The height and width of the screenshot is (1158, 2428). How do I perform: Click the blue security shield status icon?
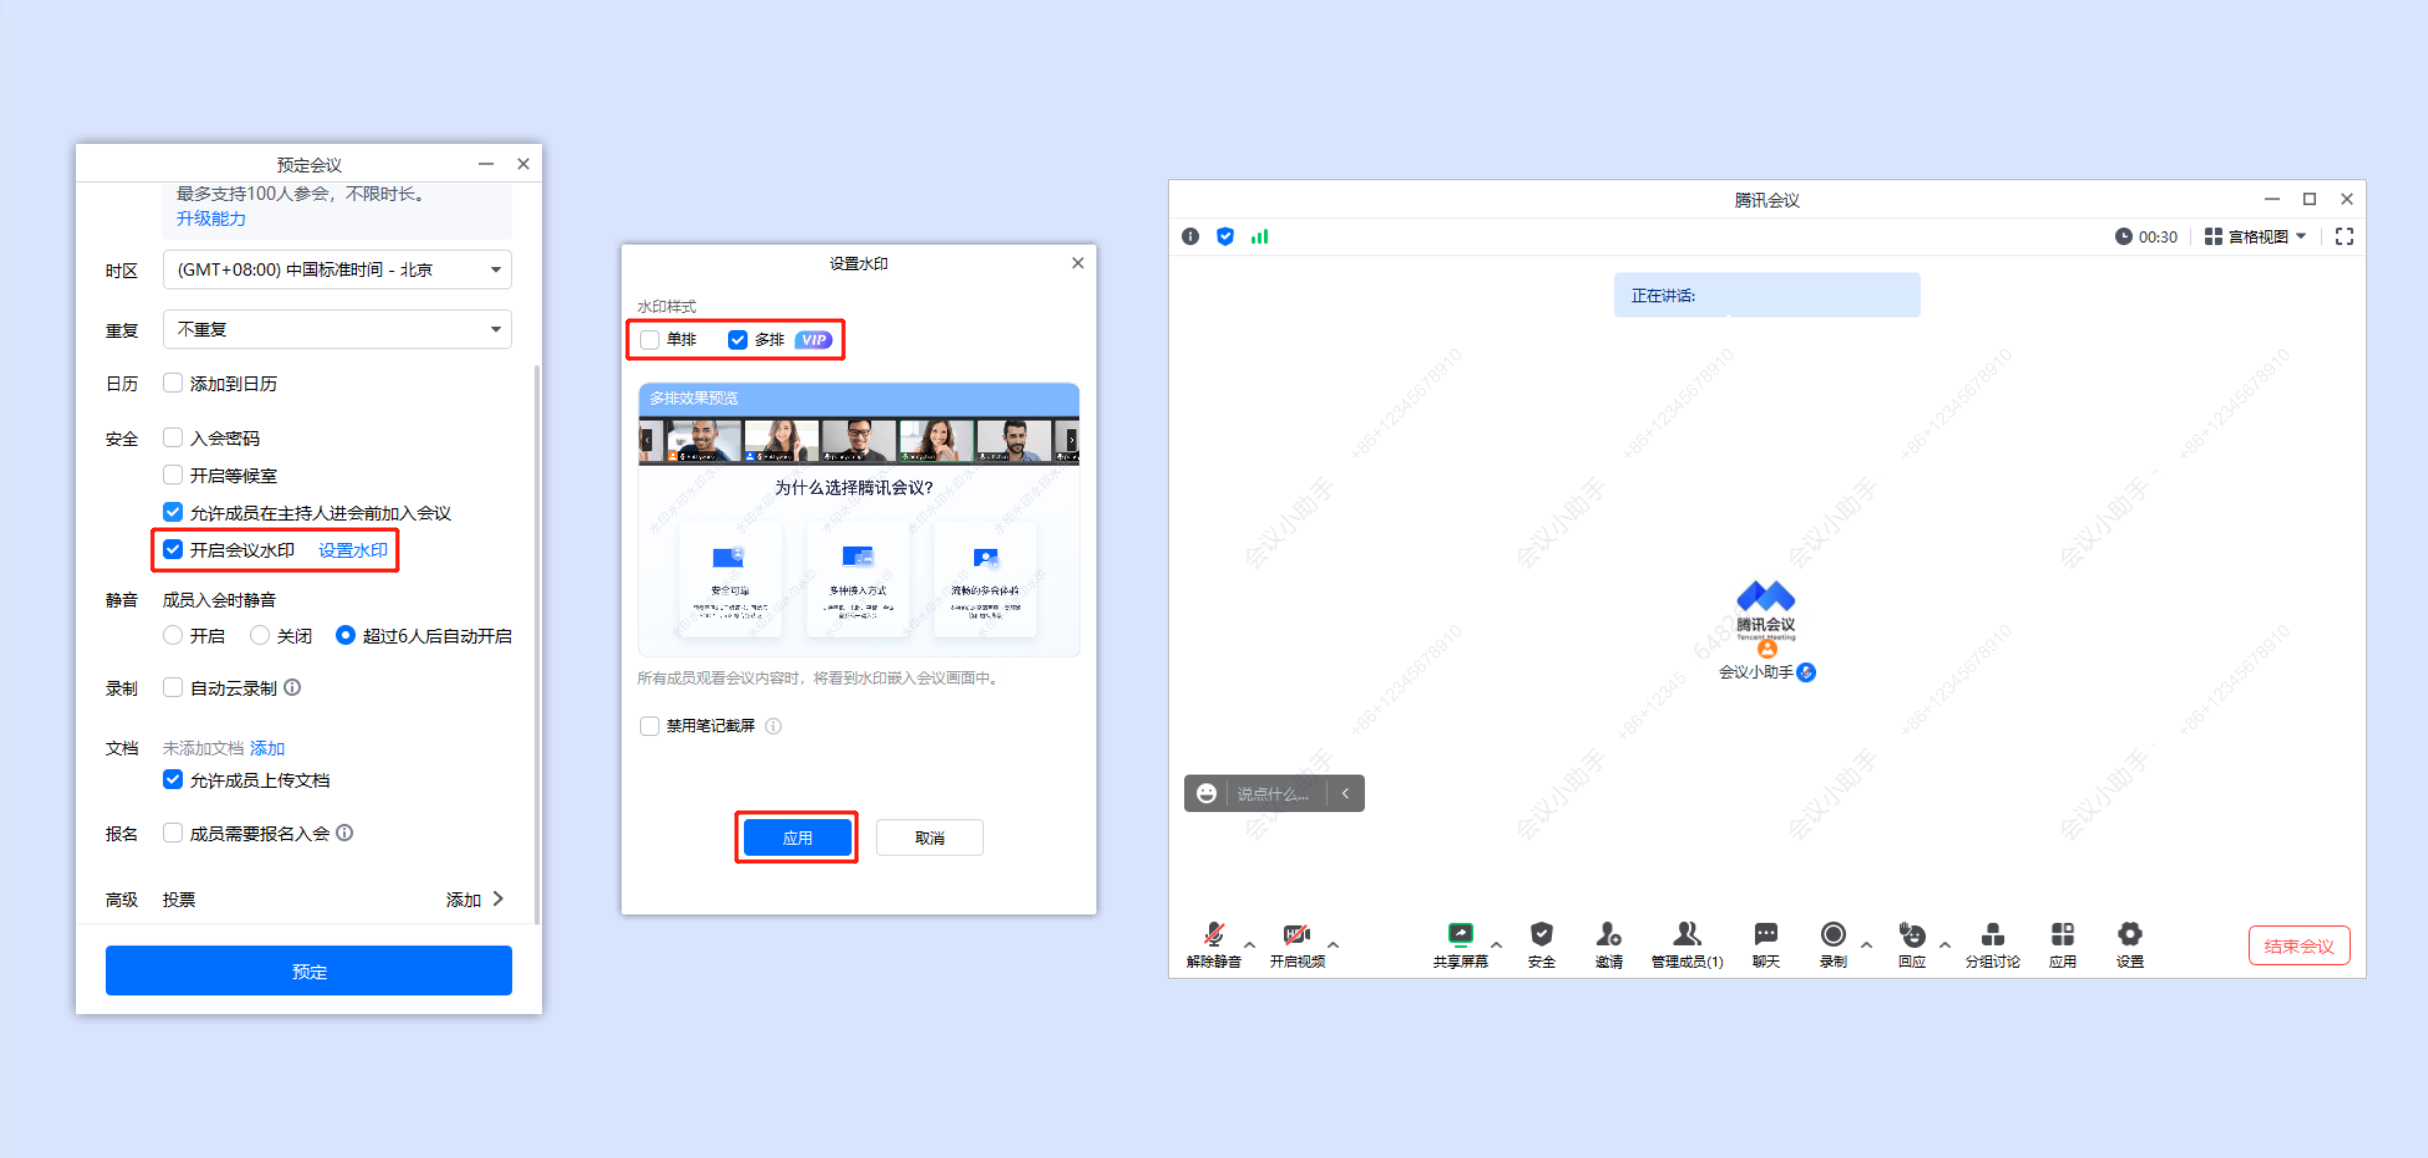click(x=1225, y=237)
